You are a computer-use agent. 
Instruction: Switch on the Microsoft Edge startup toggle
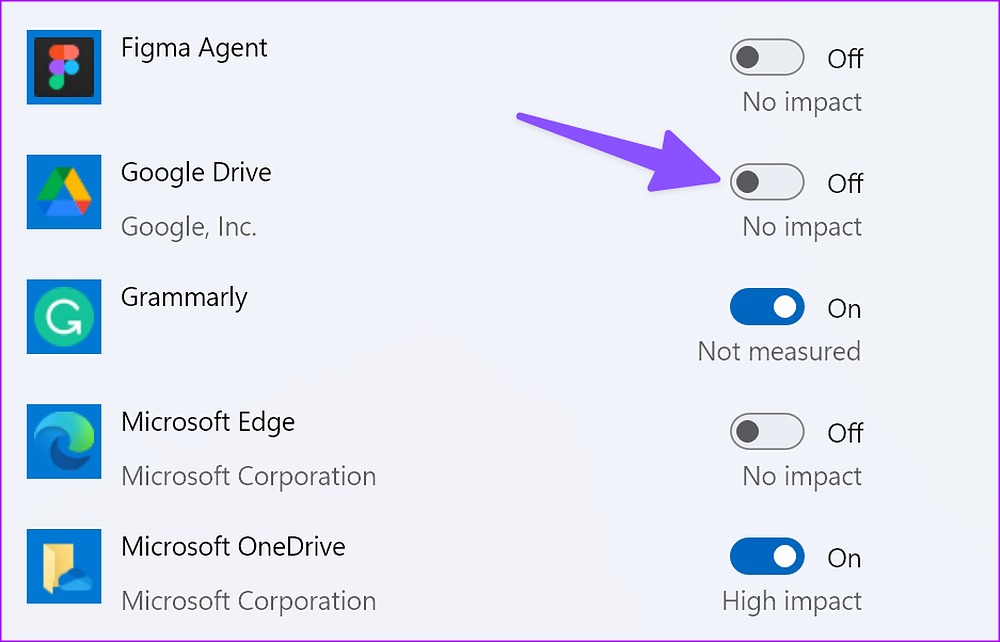(x=767, y=432)
